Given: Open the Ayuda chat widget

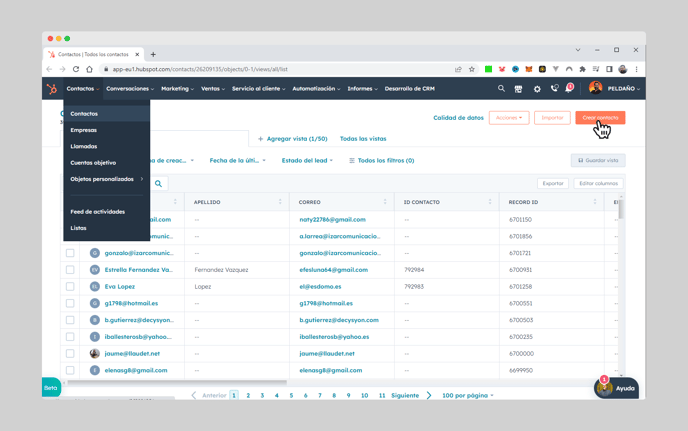Looking at the screenshot, I should click(x=616, y=388).
